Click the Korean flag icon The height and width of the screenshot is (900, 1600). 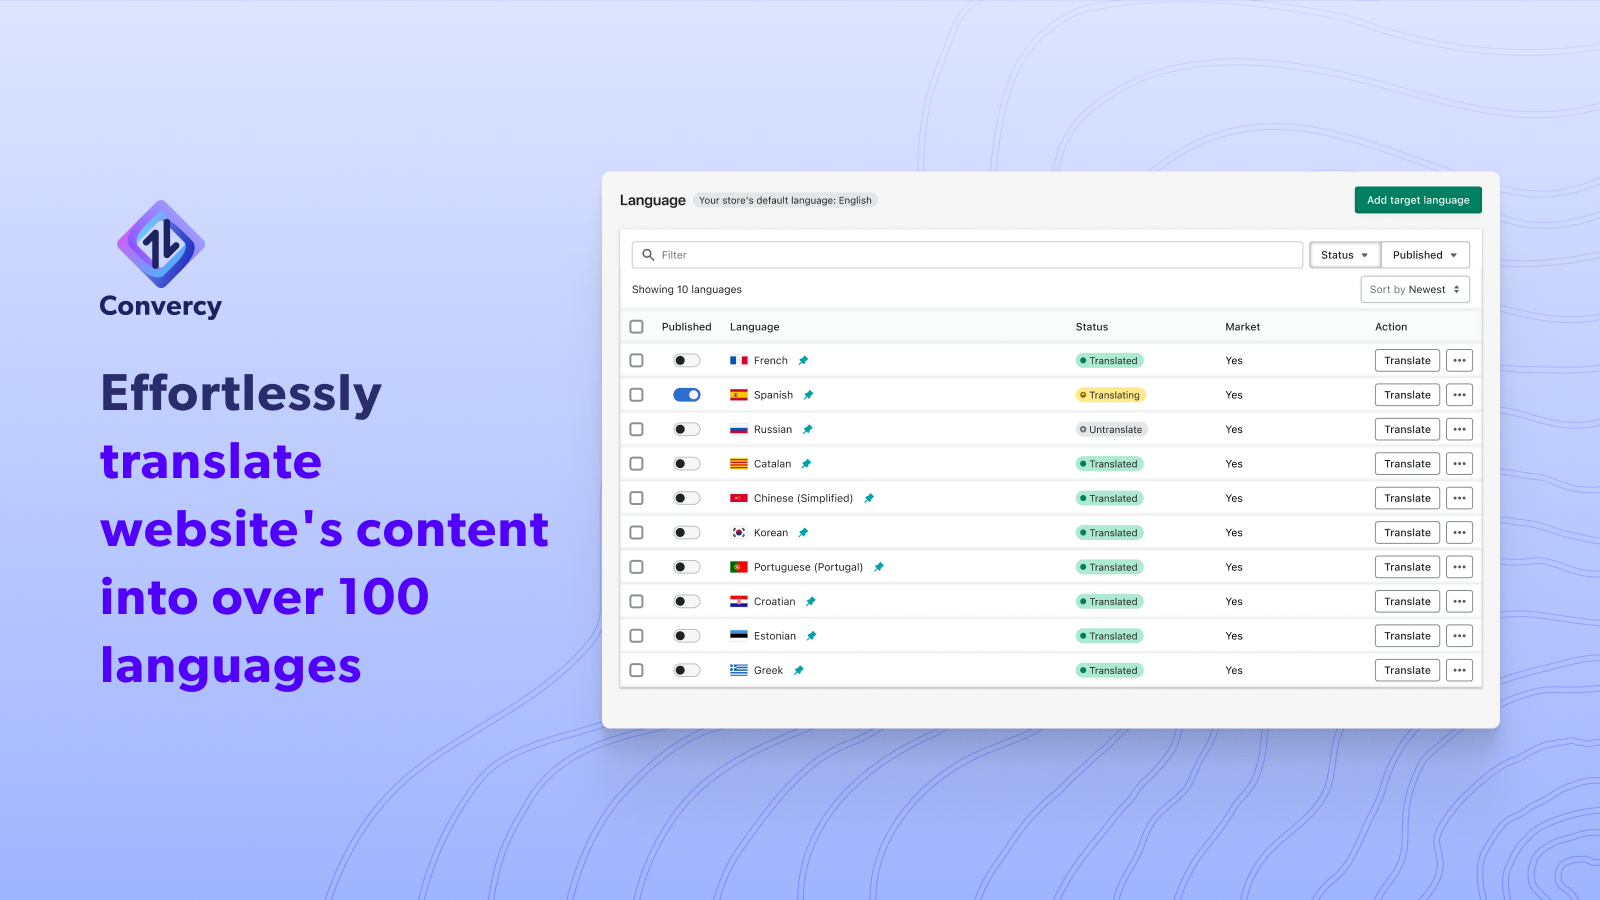pyautogui.click(x=739, y=533)
